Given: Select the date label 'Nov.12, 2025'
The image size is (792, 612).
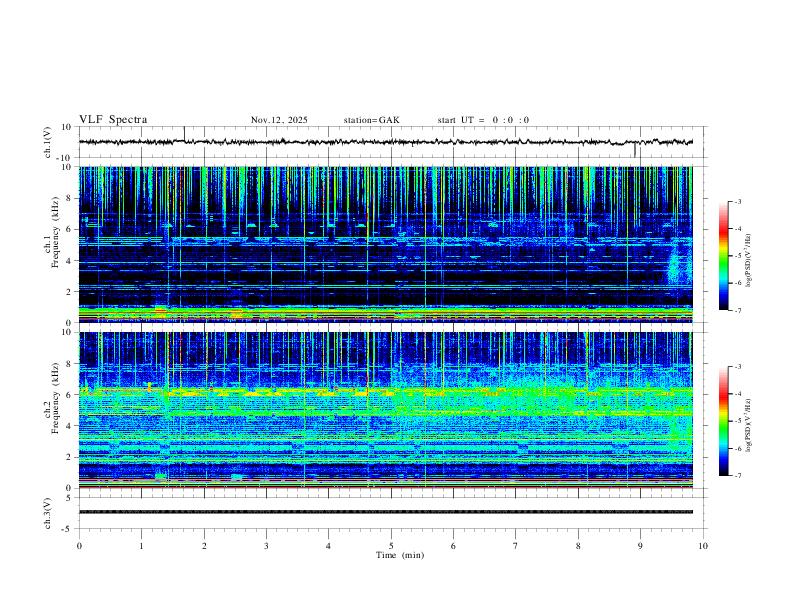Looking at the screenshot, I should click(279, 120).
